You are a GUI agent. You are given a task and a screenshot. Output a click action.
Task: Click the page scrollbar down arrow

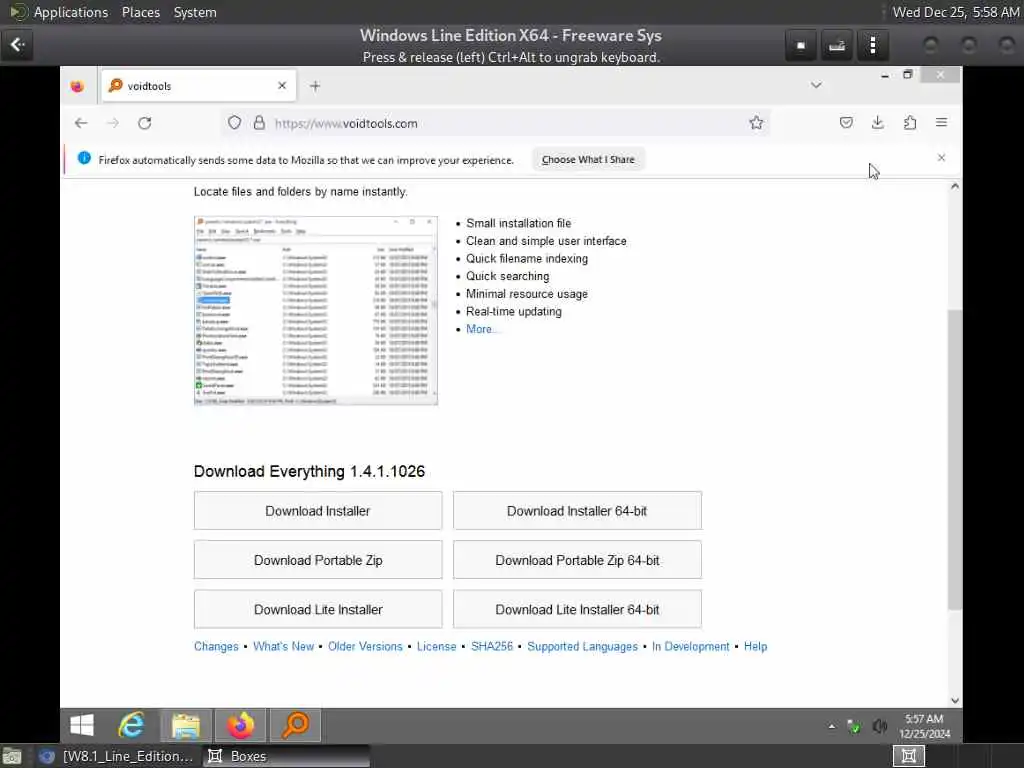(x=955, y=700)
